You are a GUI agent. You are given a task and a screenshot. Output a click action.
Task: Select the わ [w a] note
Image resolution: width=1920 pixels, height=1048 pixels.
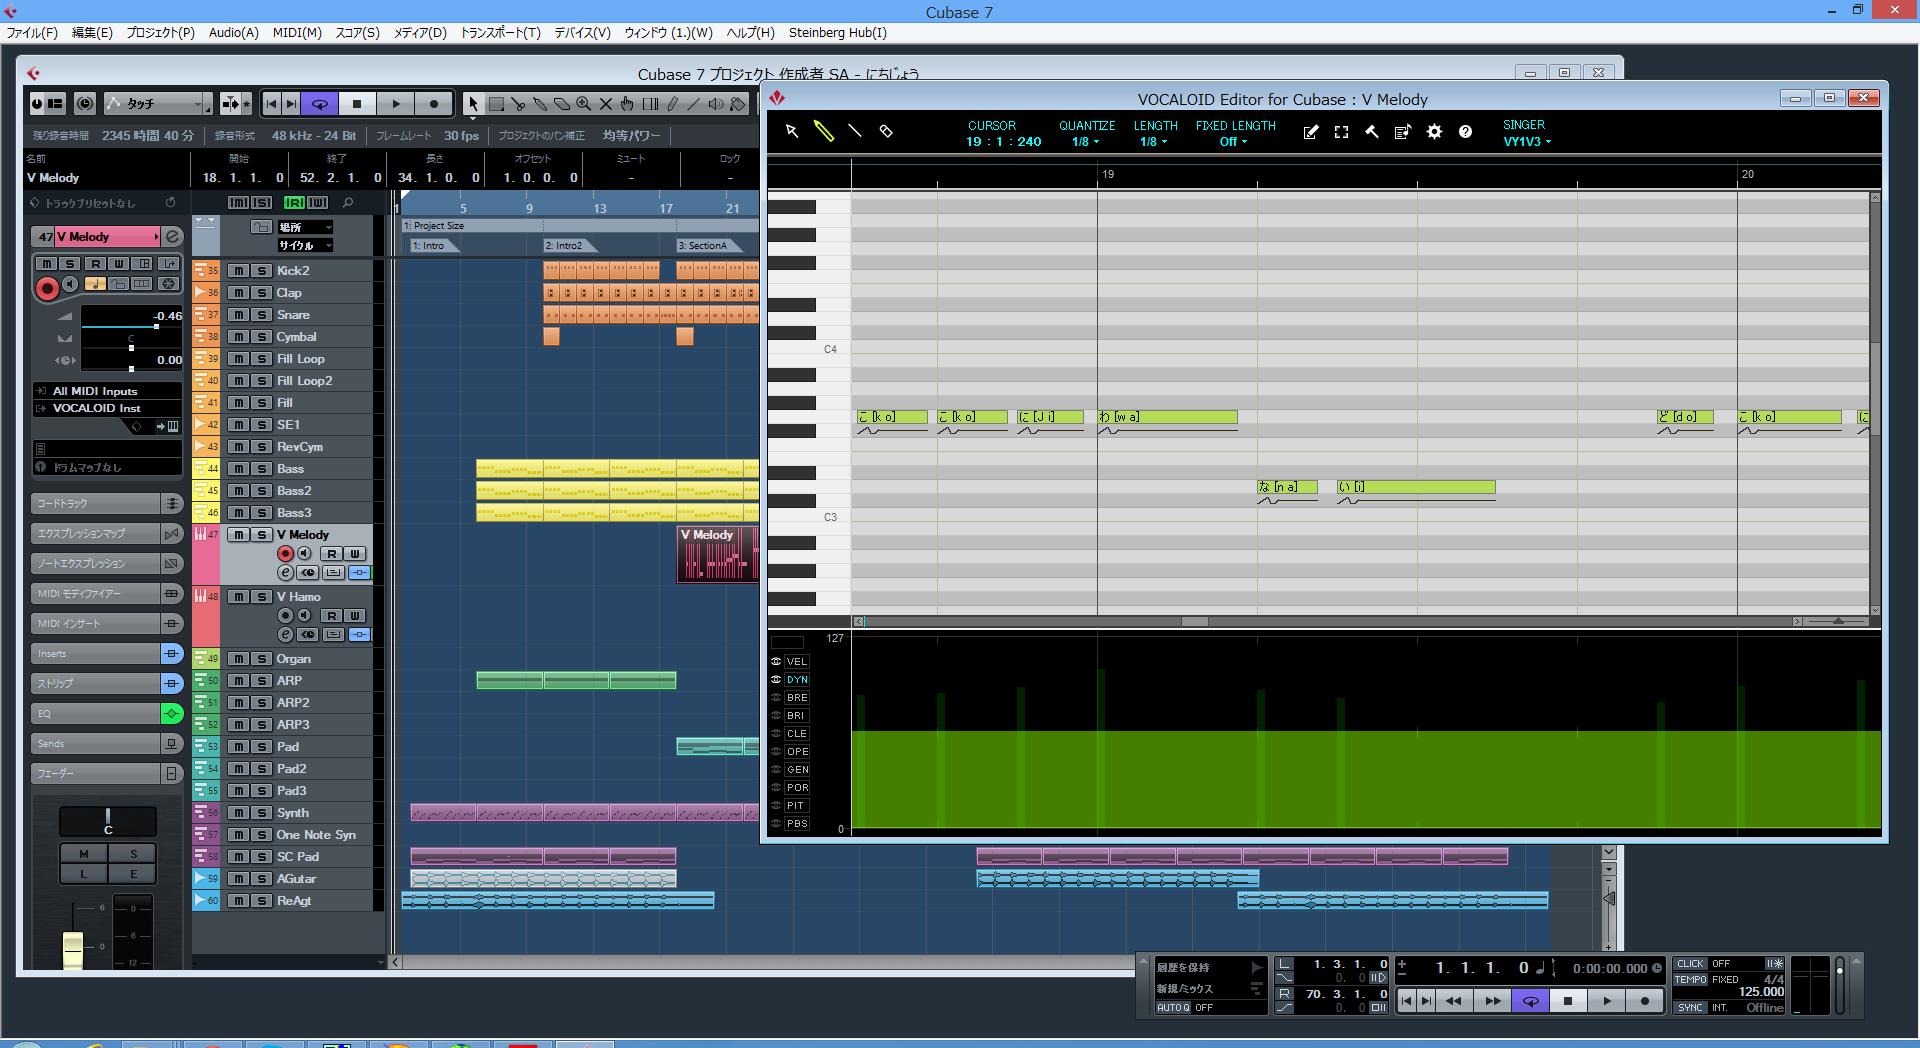click(x=1167, y=417)
